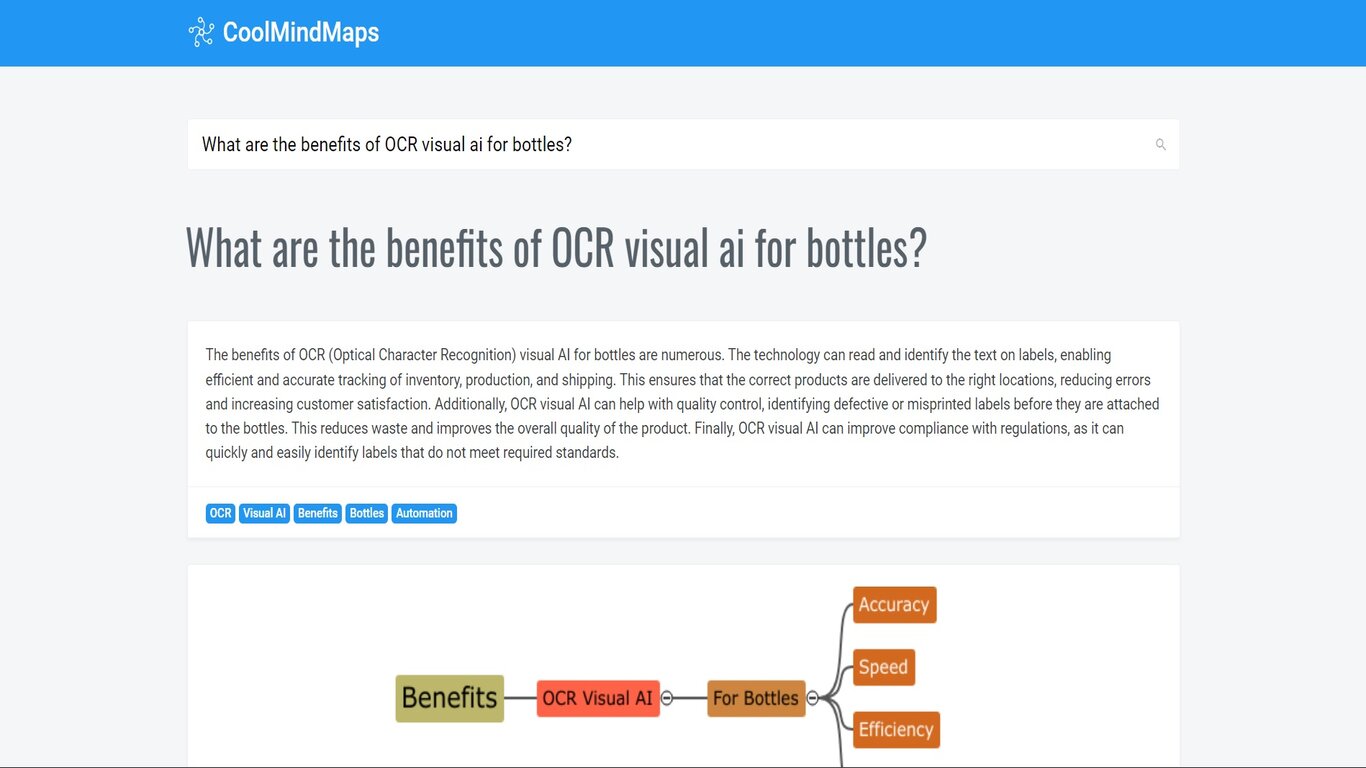Open the CoolMindMaps home link
This screenshot has height=768, width=1366.
(284, 32)
